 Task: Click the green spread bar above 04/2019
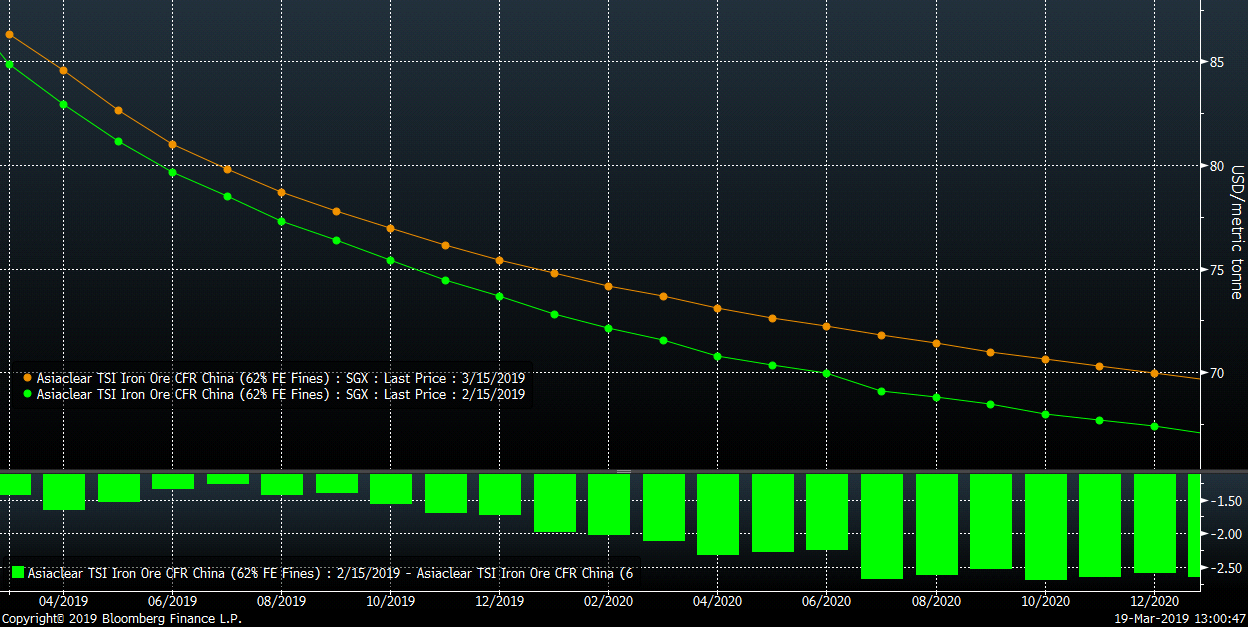click(63, 491)
